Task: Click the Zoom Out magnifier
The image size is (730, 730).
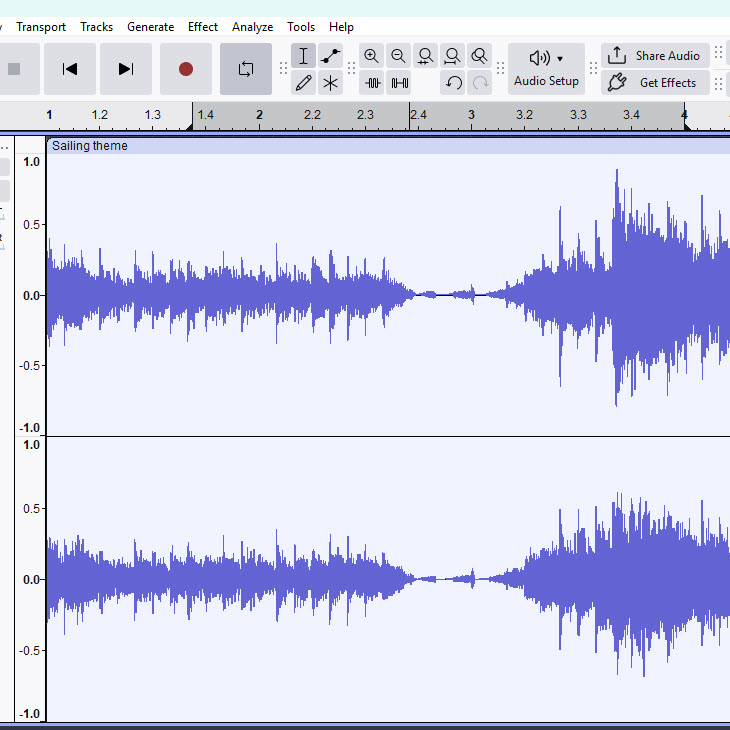Action: click(x=399, y=56)
